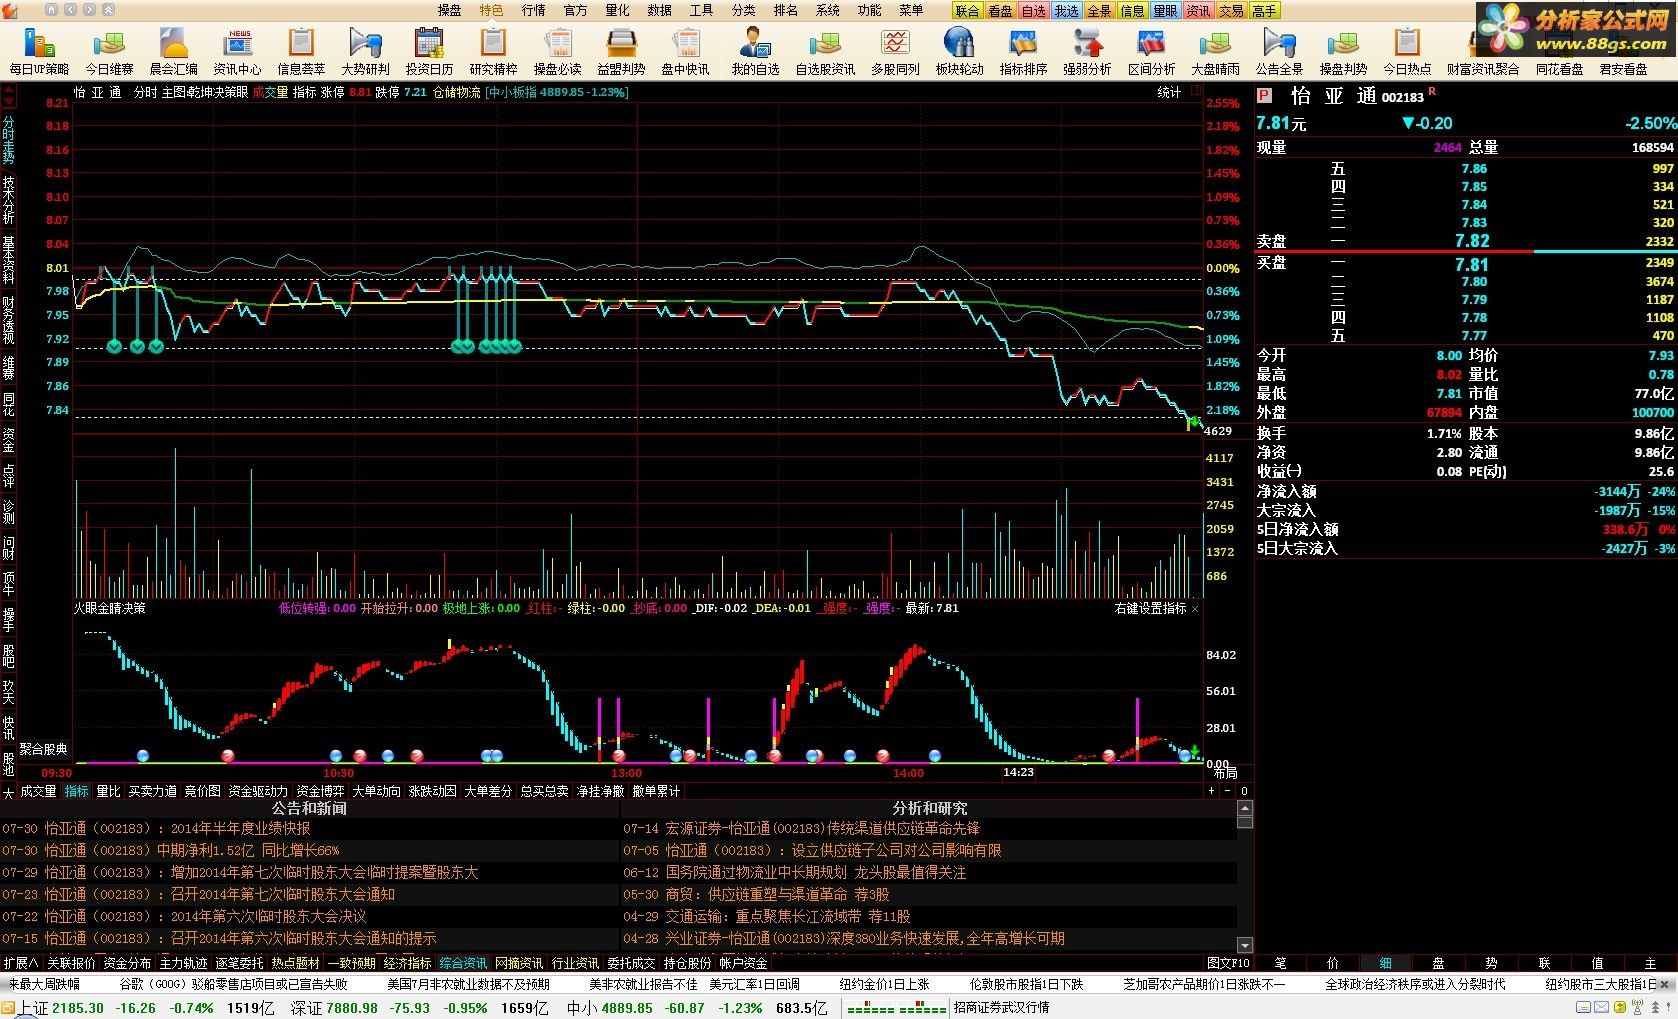Open 公告全景 icon

tap(1279, 51)
